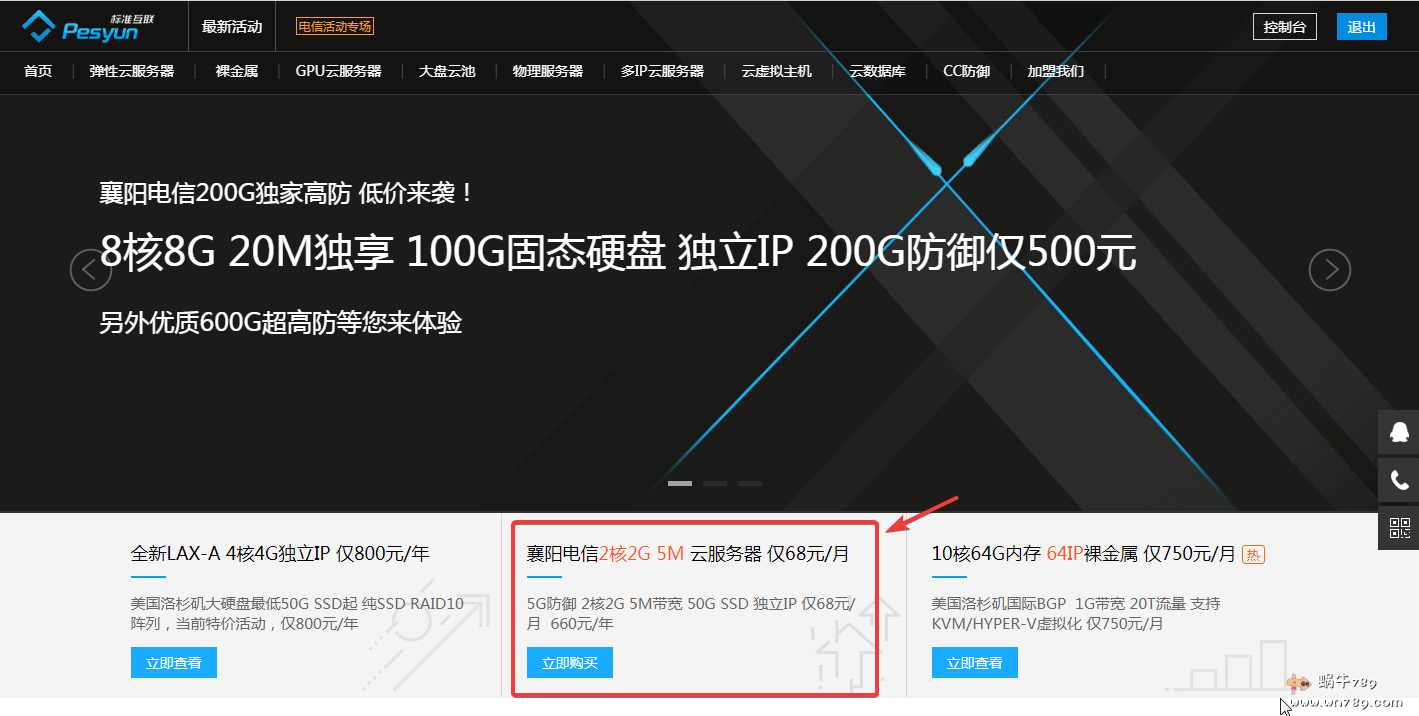This screenshot has width=1419, height=716.
Task: Open GPU云服务器 menu item
Action: 338,71
